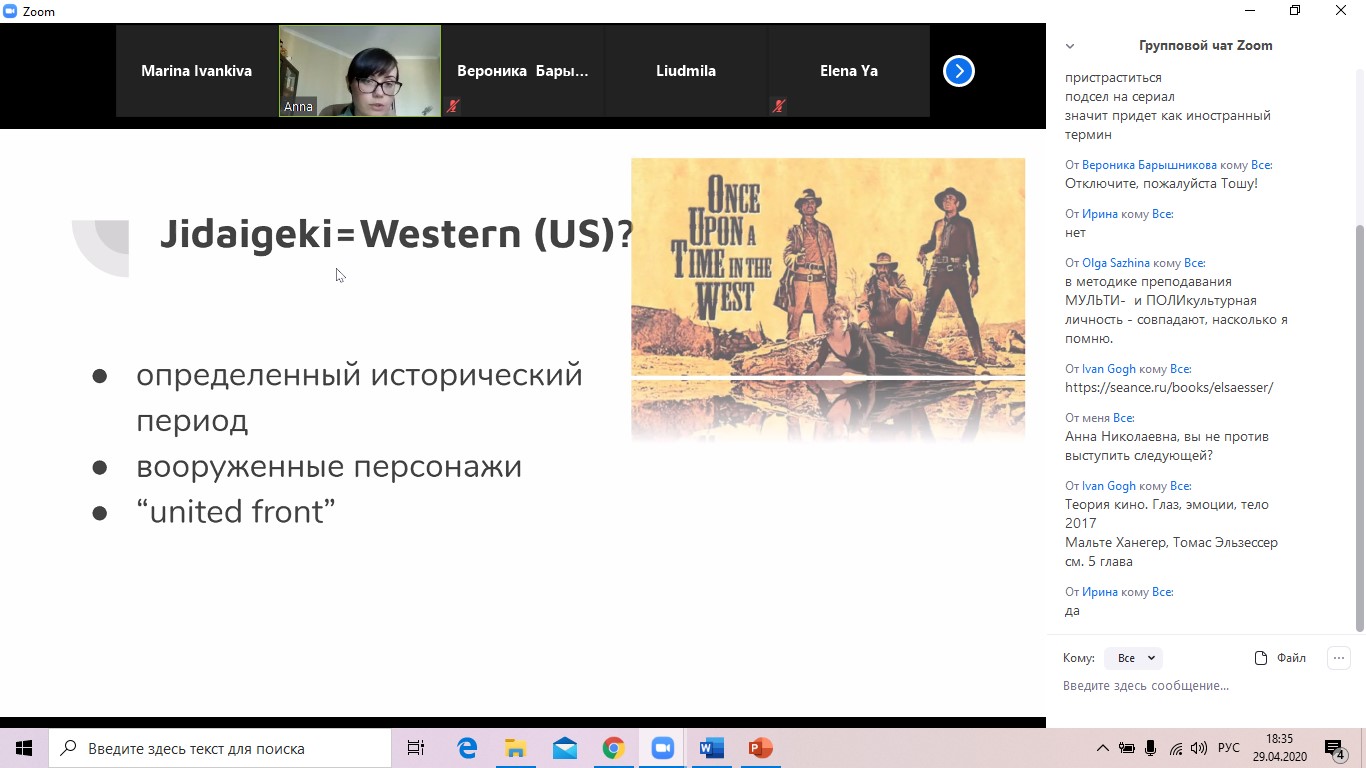Click muted microphone icon on Вероника's tile
This screenshot has height=768, width=1366.
[453, 106]
